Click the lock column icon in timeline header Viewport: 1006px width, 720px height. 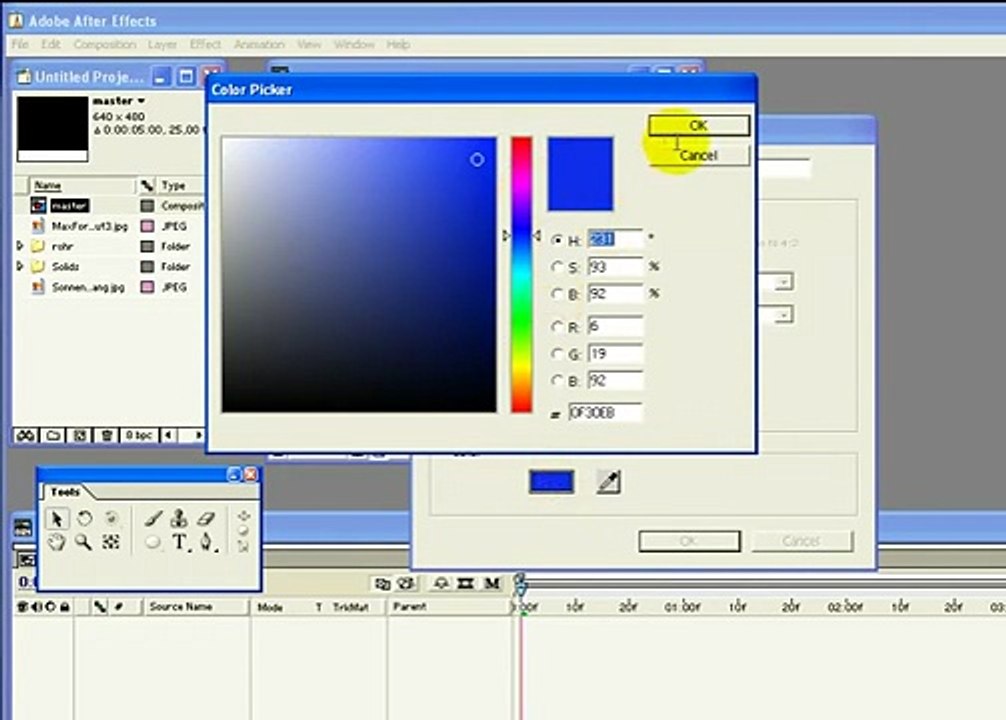tap(65, 606)
